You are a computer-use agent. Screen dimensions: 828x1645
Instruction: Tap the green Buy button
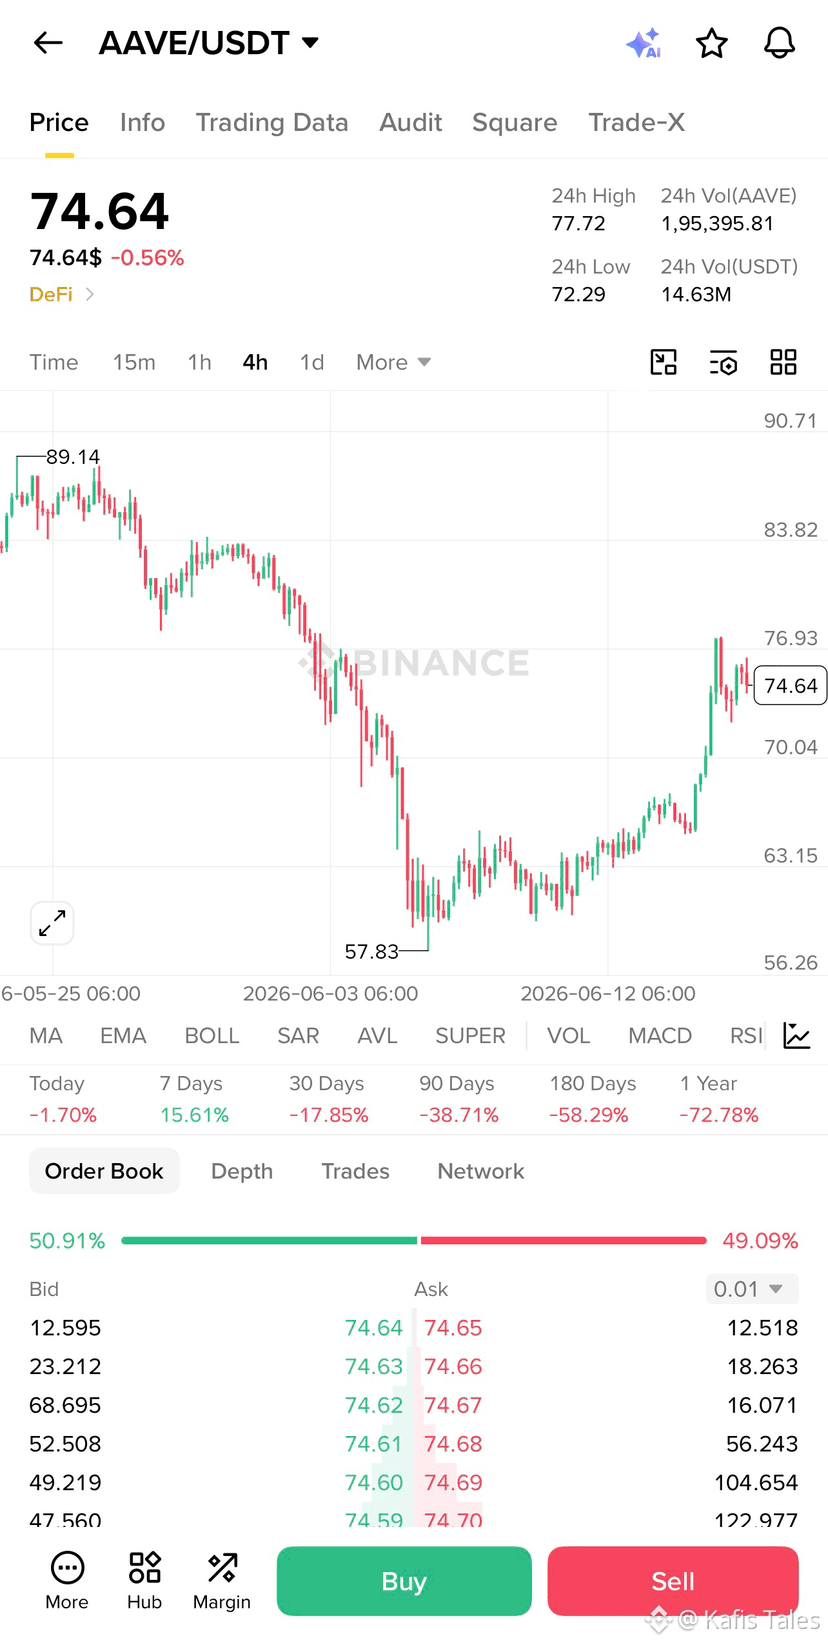(404, 1581)
